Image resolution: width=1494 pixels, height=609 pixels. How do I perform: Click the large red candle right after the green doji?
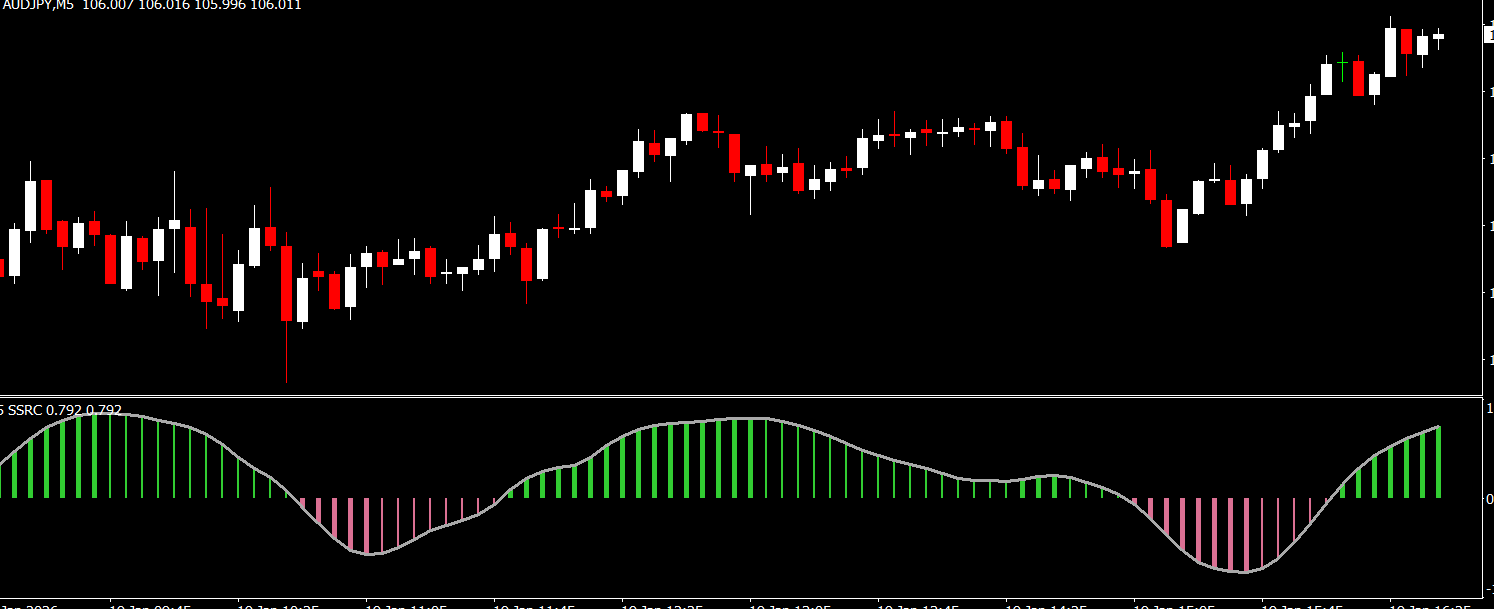click(1358, 77)
